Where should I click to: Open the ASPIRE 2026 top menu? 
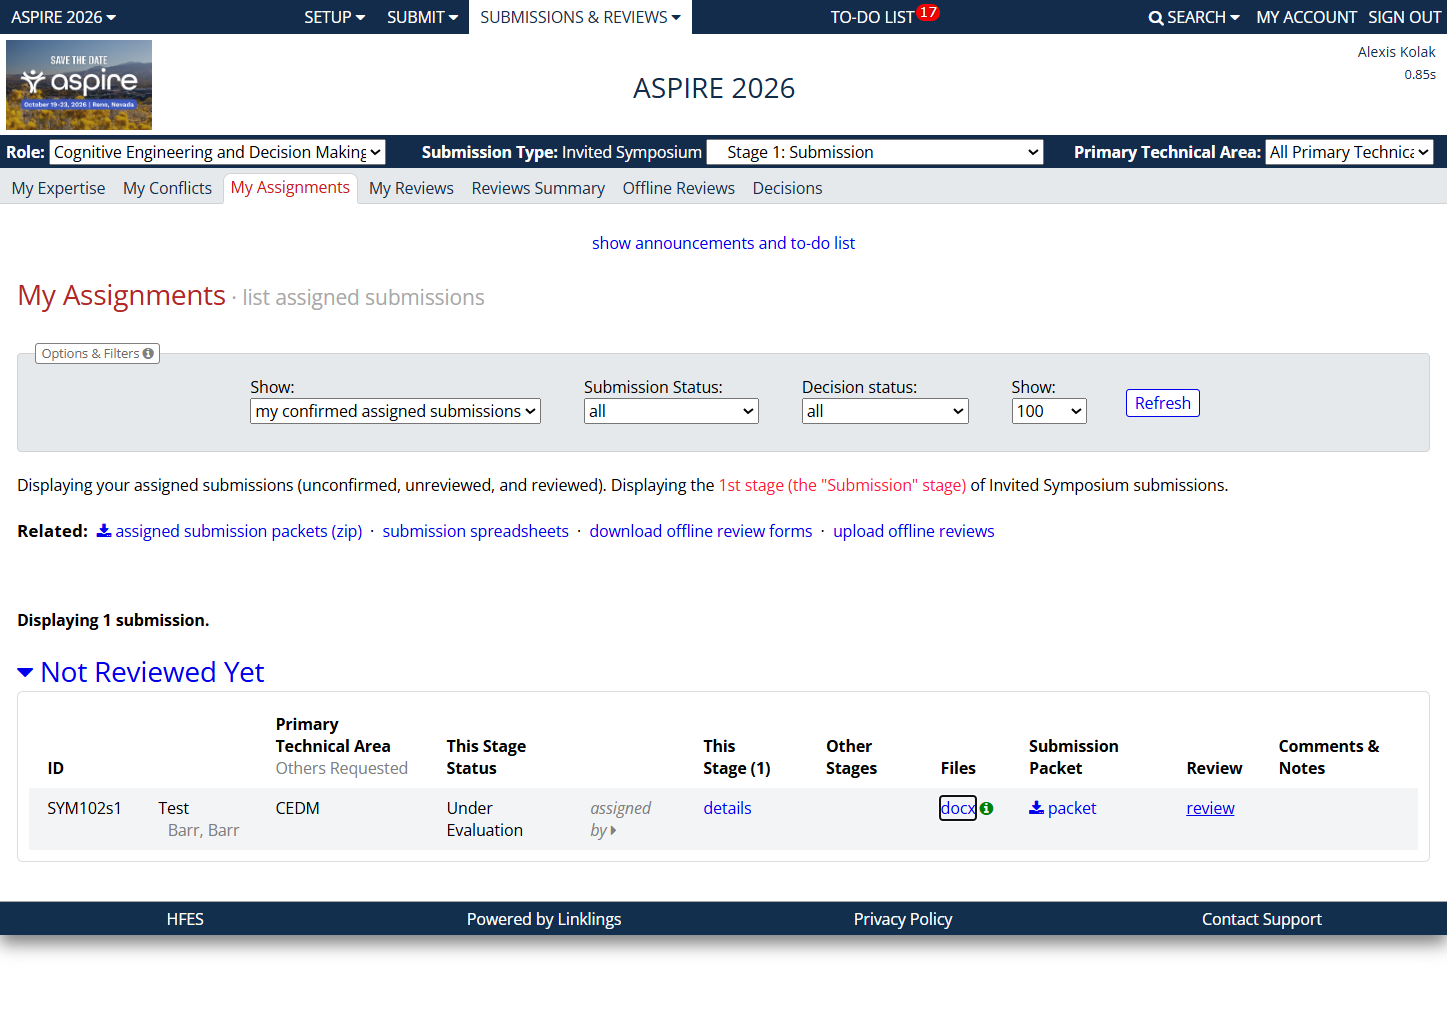(63, 17)
